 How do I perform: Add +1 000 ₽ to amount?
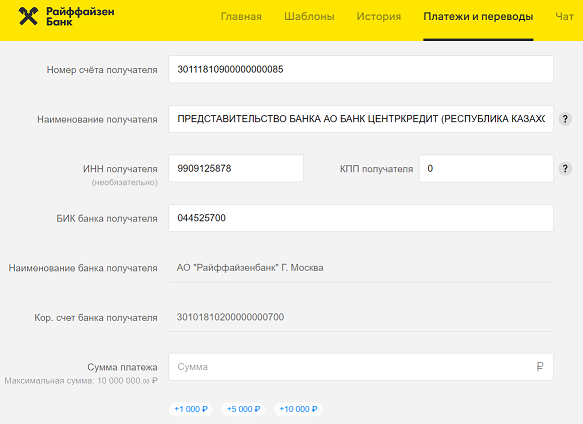tap(191, 409)
